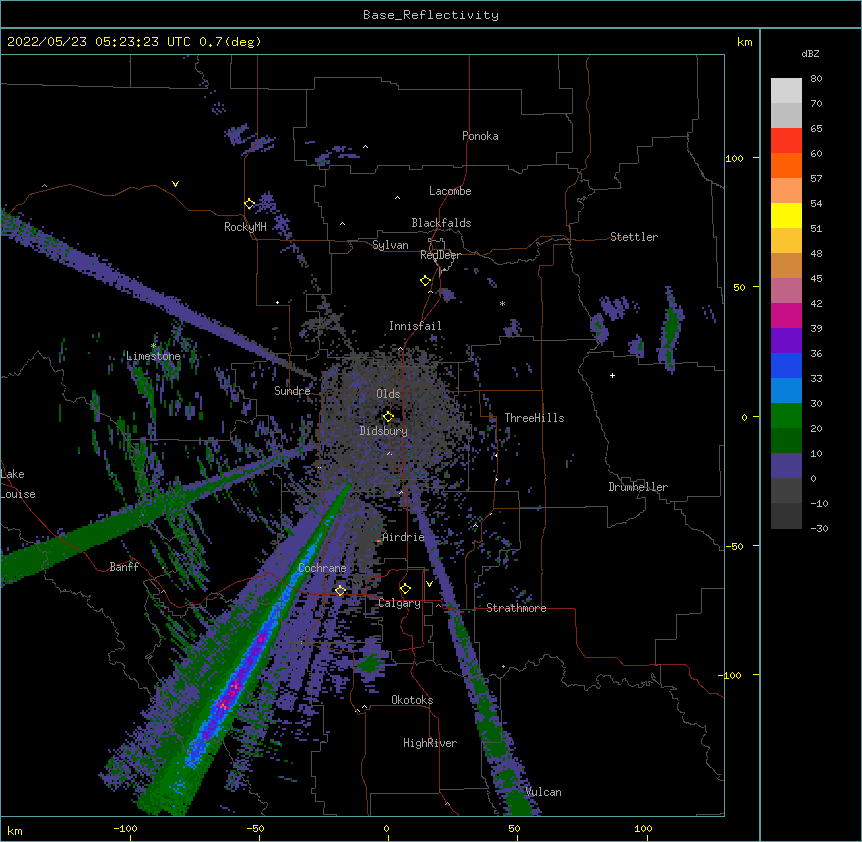Click the Drumheller town label

click(638, 487)
